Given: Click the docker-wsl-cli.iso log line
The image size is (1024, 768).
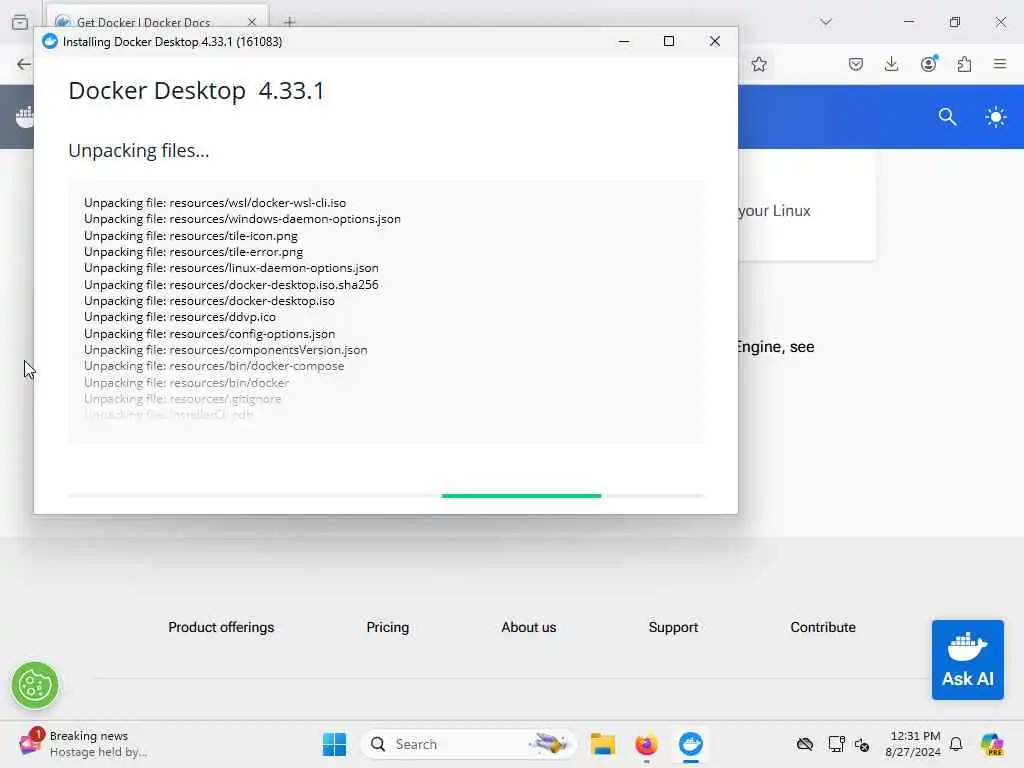Looking at the screenshot, I should click(215, 203).
